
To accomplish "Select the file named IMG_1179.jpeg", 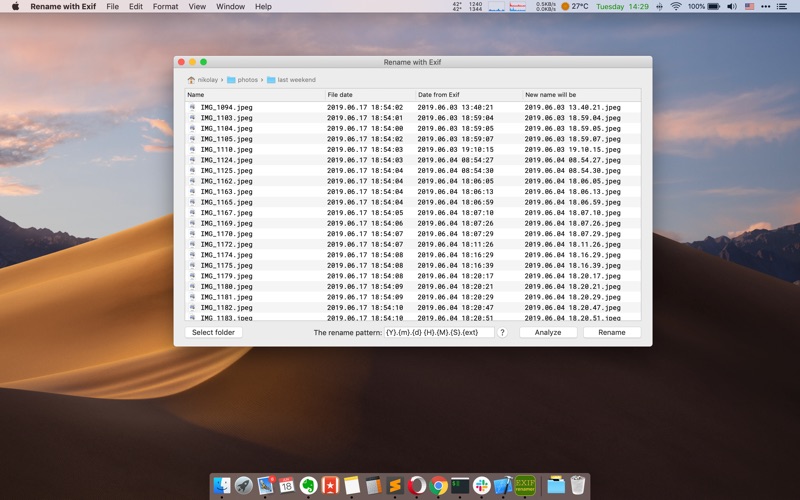I will (226, 276).
